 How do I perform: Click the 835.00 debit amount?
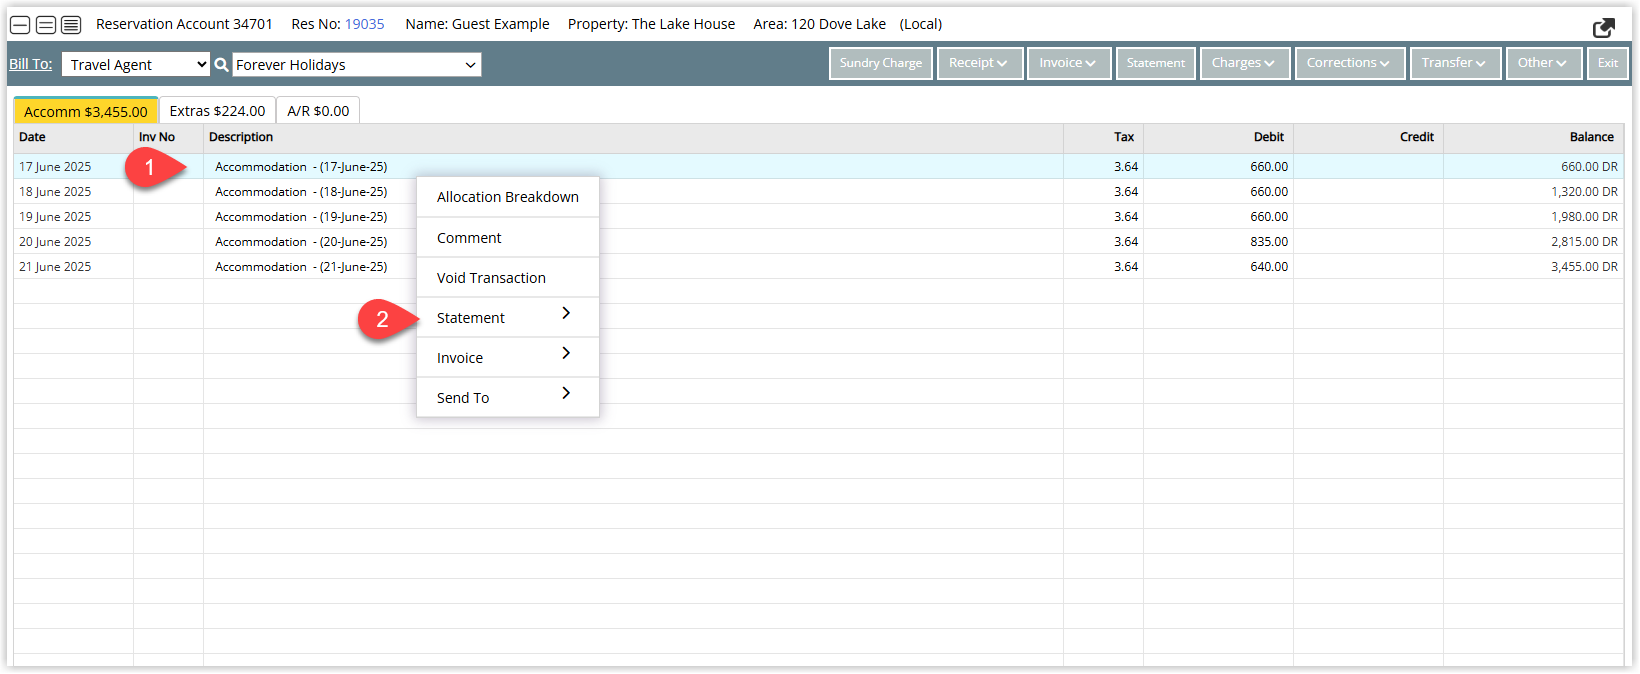[1269, 242]
